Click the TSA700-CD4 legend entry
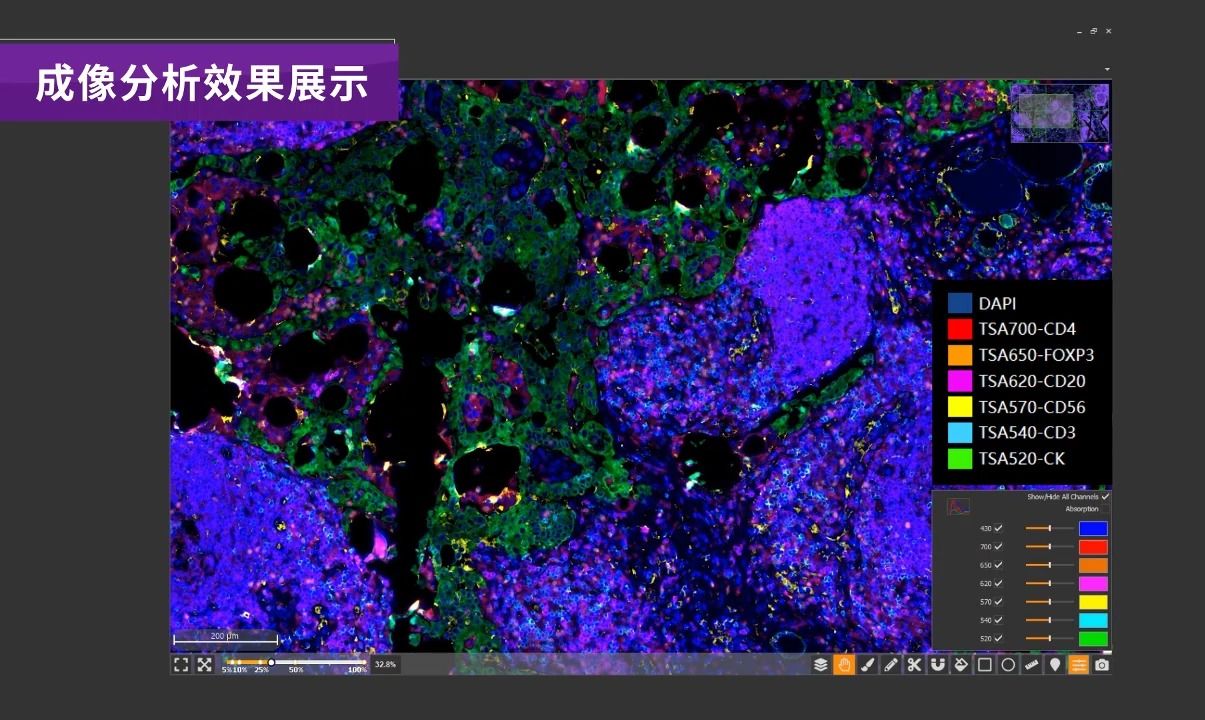This screenshot has height=720, width=1205. click(x=1012, y=329)
